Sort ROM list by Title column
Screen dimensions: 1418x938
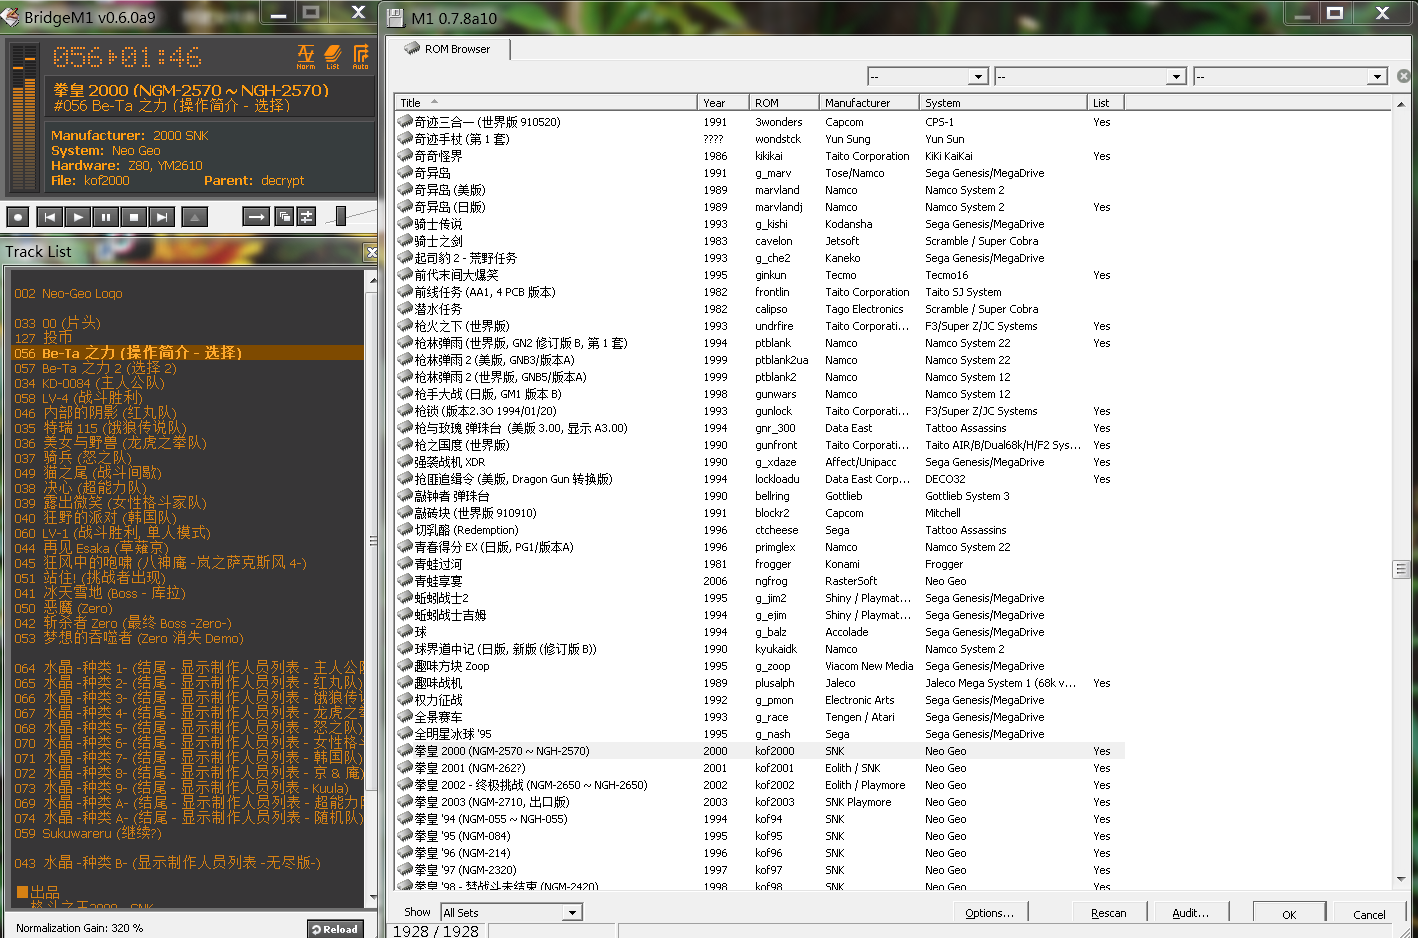[545, 102]
